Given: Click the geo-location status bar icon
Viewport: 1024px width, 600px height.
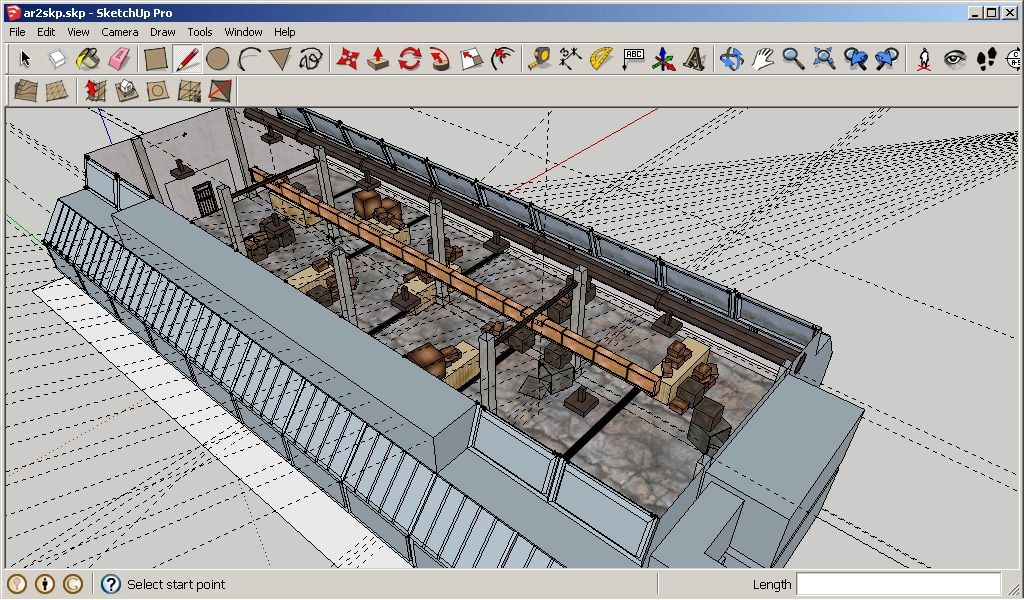Looking at the screenshot, I should pos(16,584).
